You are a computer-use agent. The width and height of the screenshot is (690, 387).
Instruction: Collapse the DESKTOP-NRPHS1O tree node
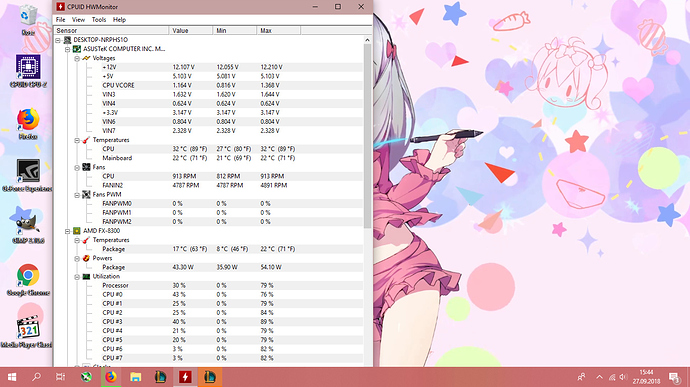pos(58,40)
